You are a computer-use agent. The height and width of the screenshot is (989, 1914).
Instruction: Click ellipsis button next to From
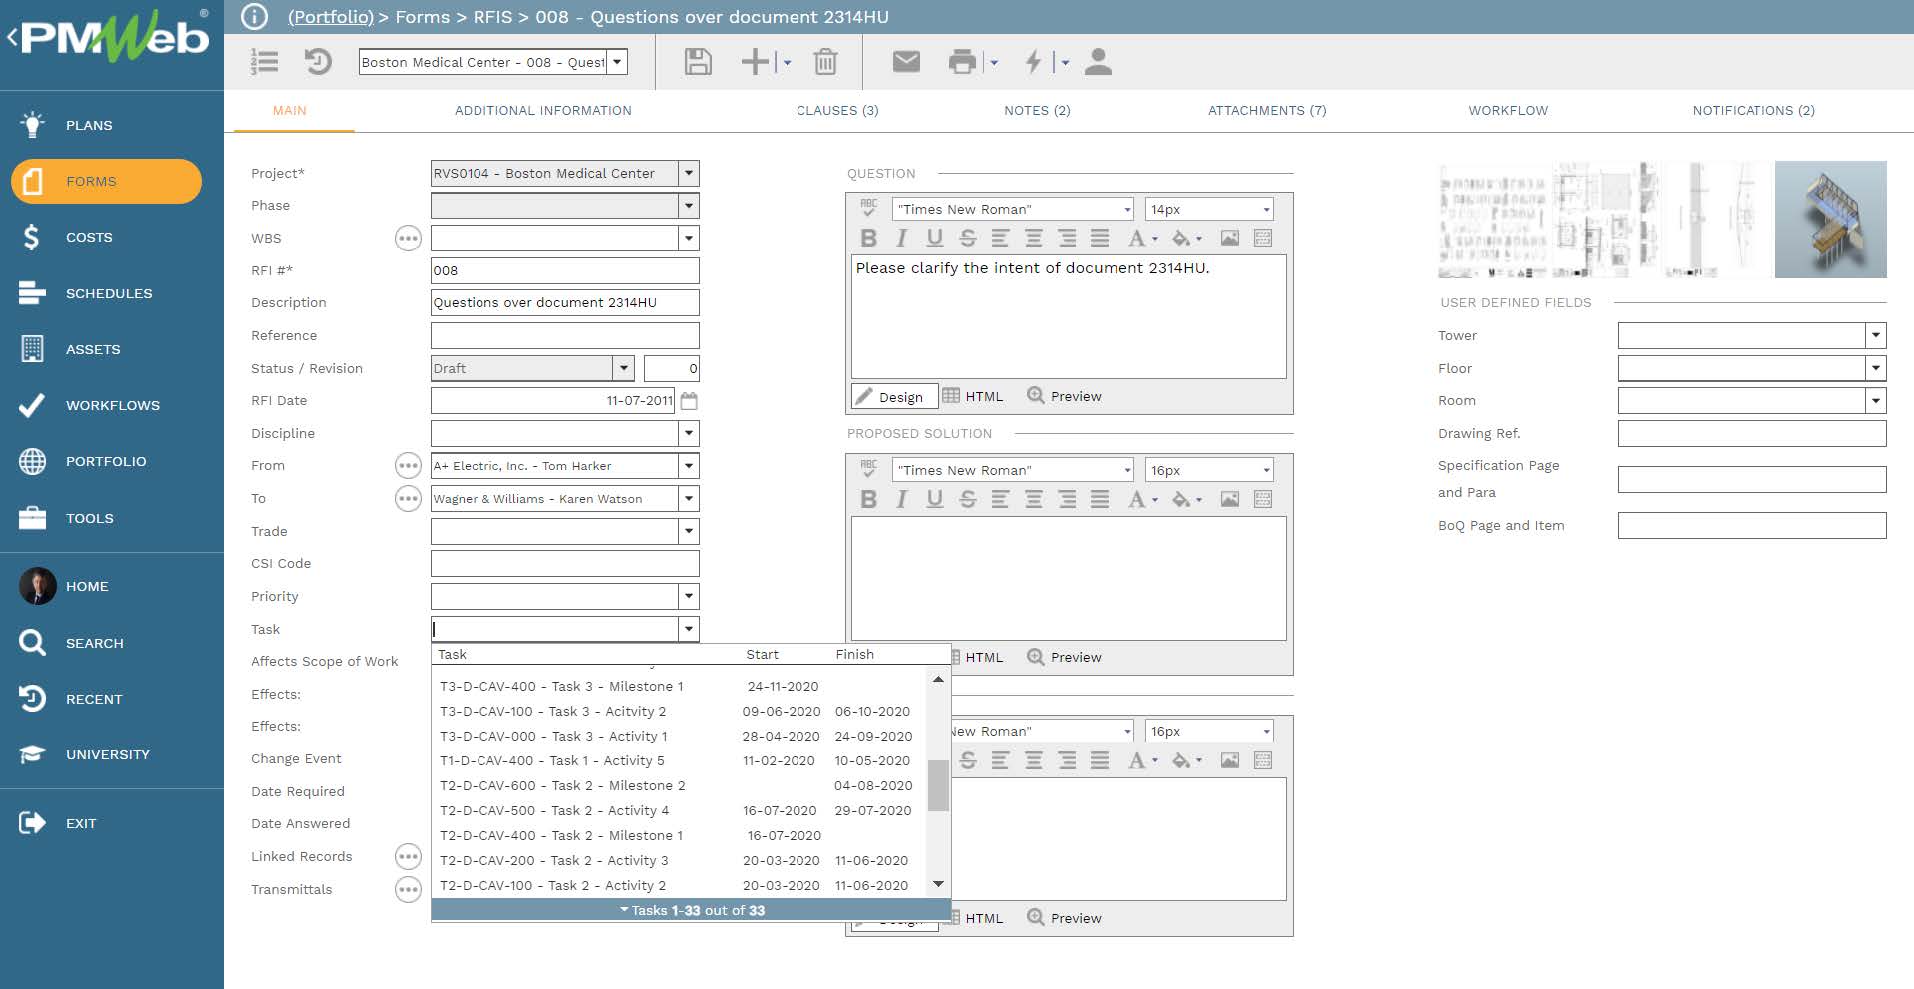point(408,466)
